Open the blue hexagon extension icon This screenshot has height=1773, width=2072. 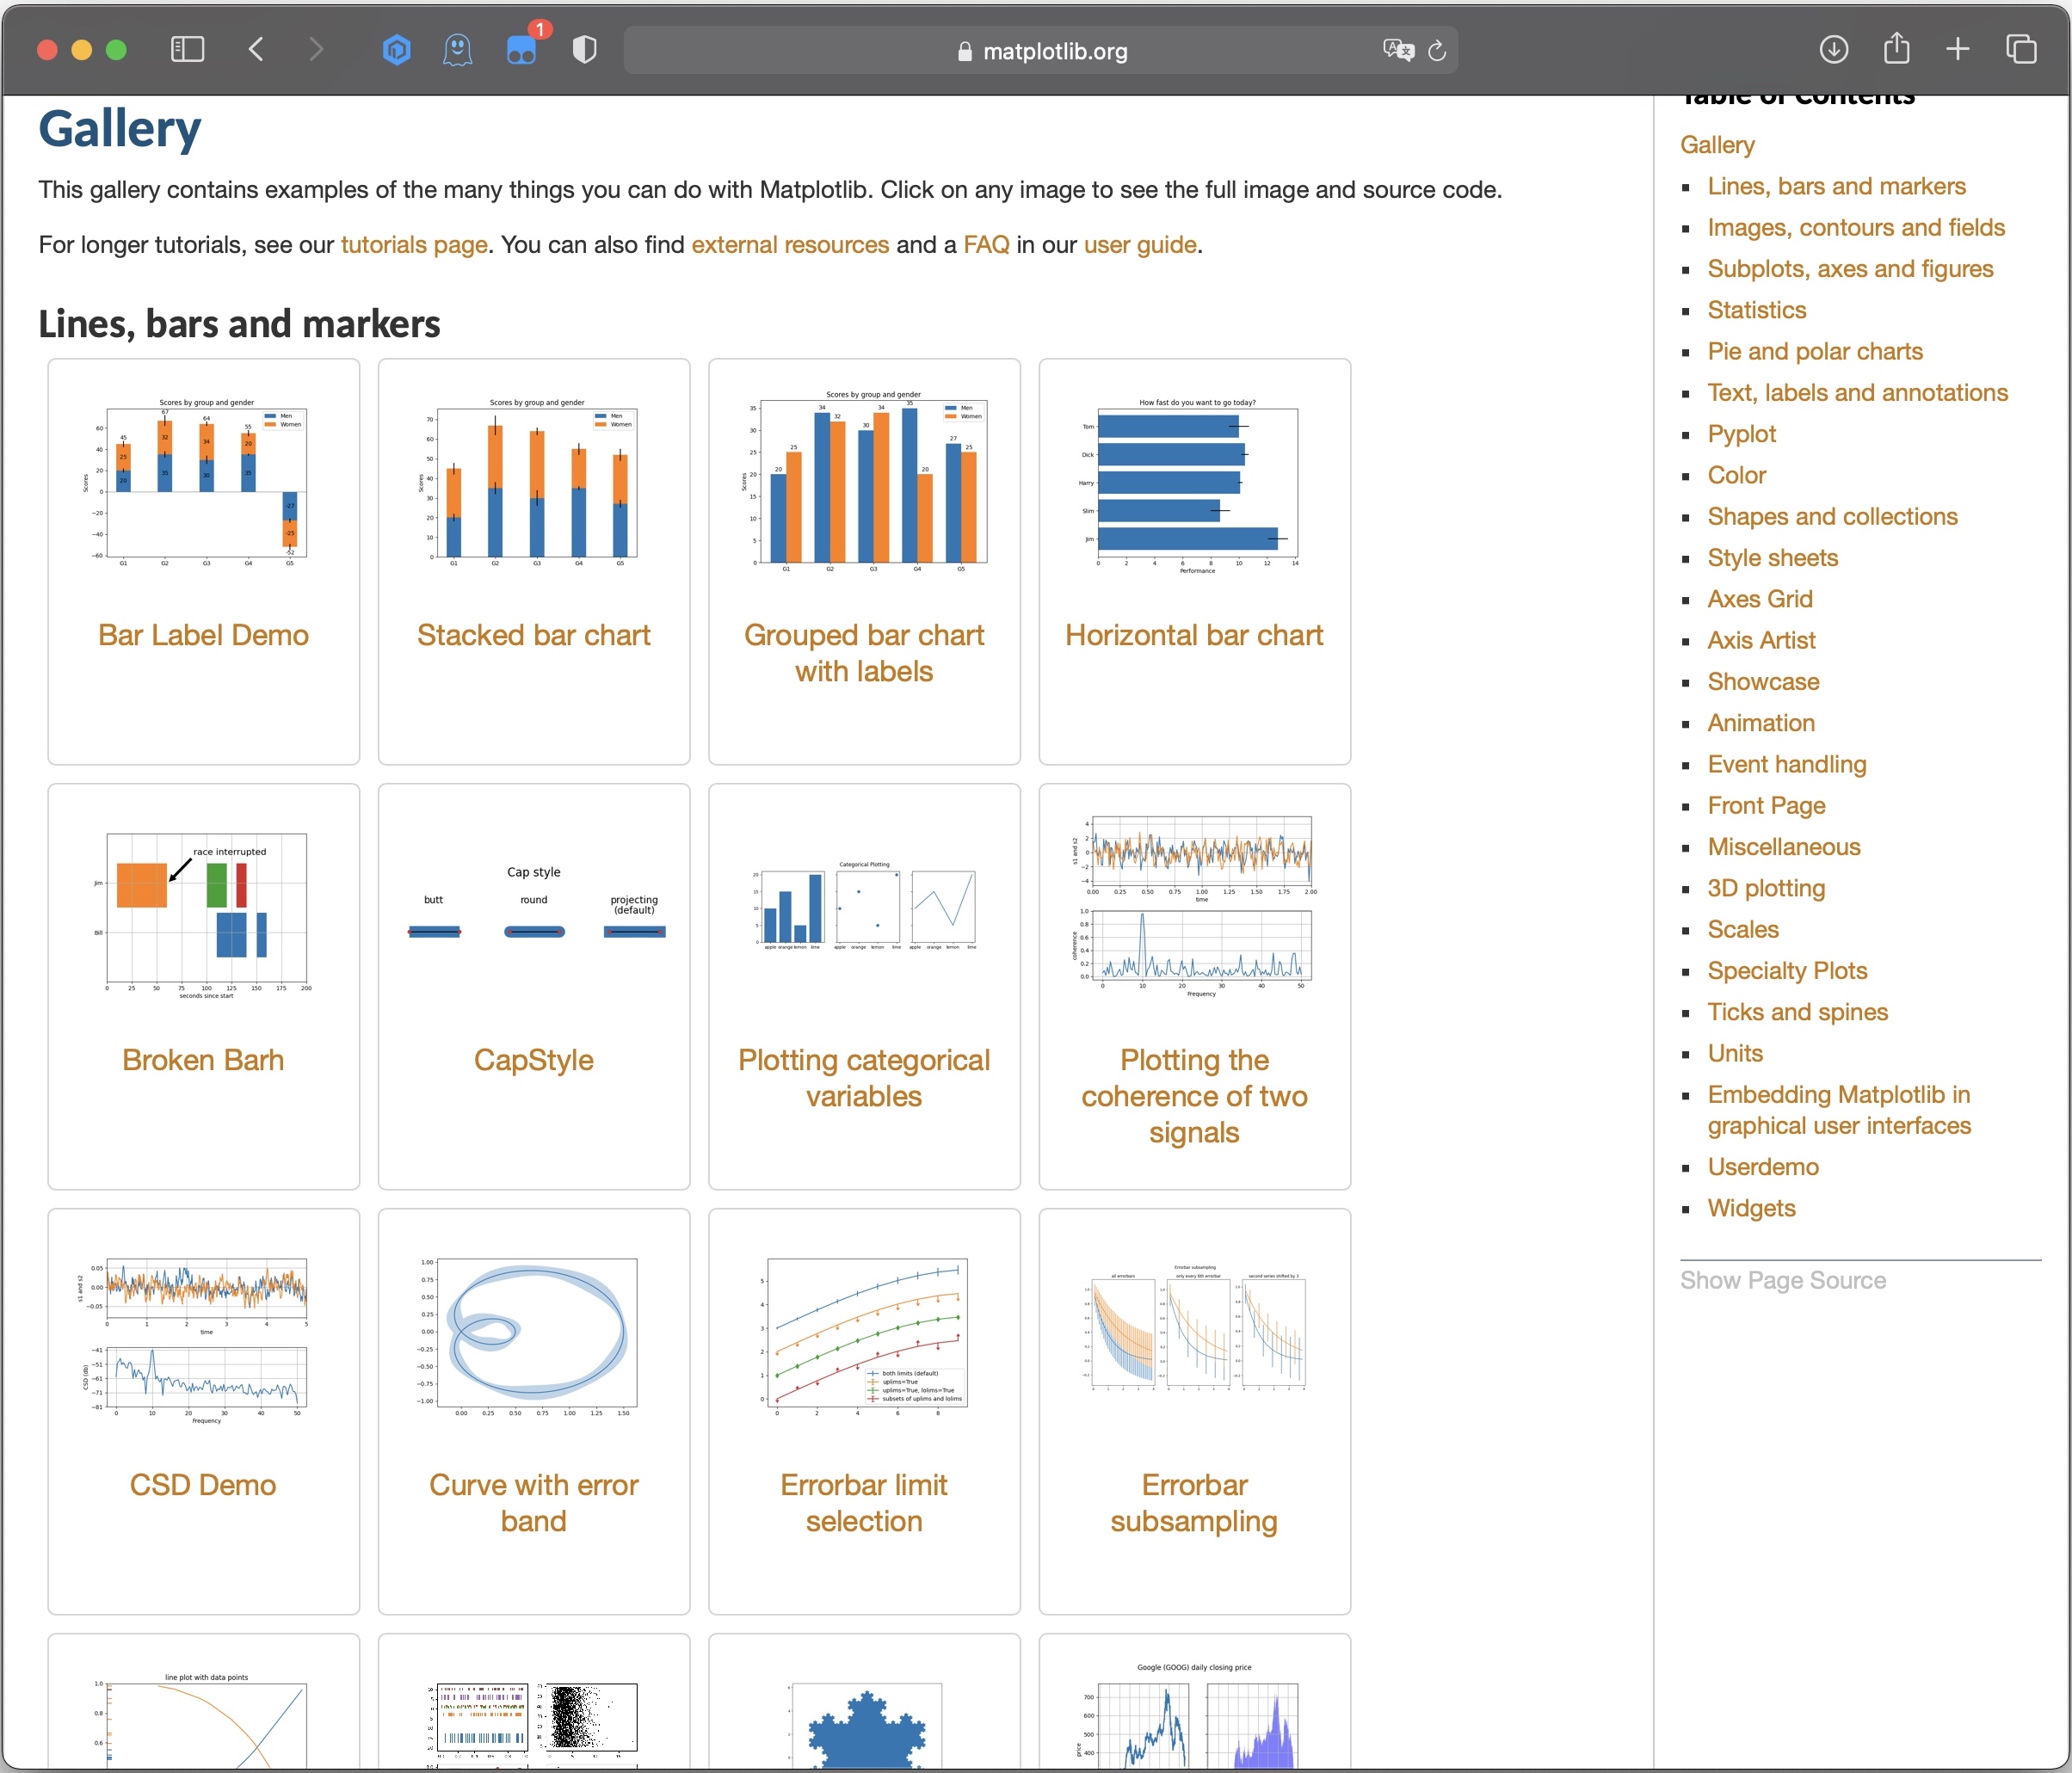[397, 49]
